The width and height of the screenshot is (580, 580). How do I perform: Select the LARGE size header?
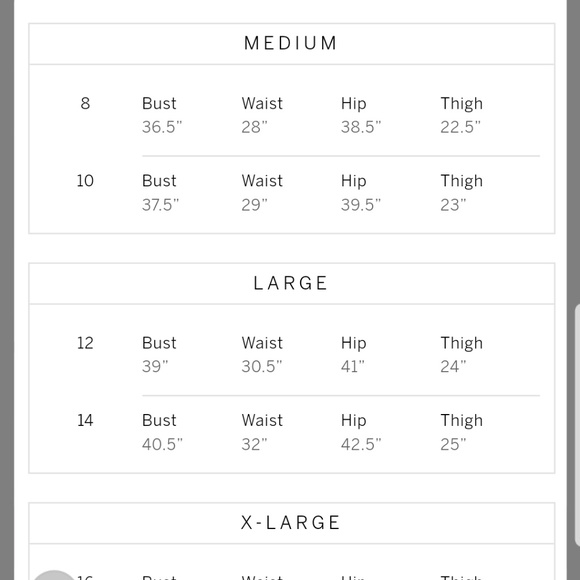coord(291,283)
